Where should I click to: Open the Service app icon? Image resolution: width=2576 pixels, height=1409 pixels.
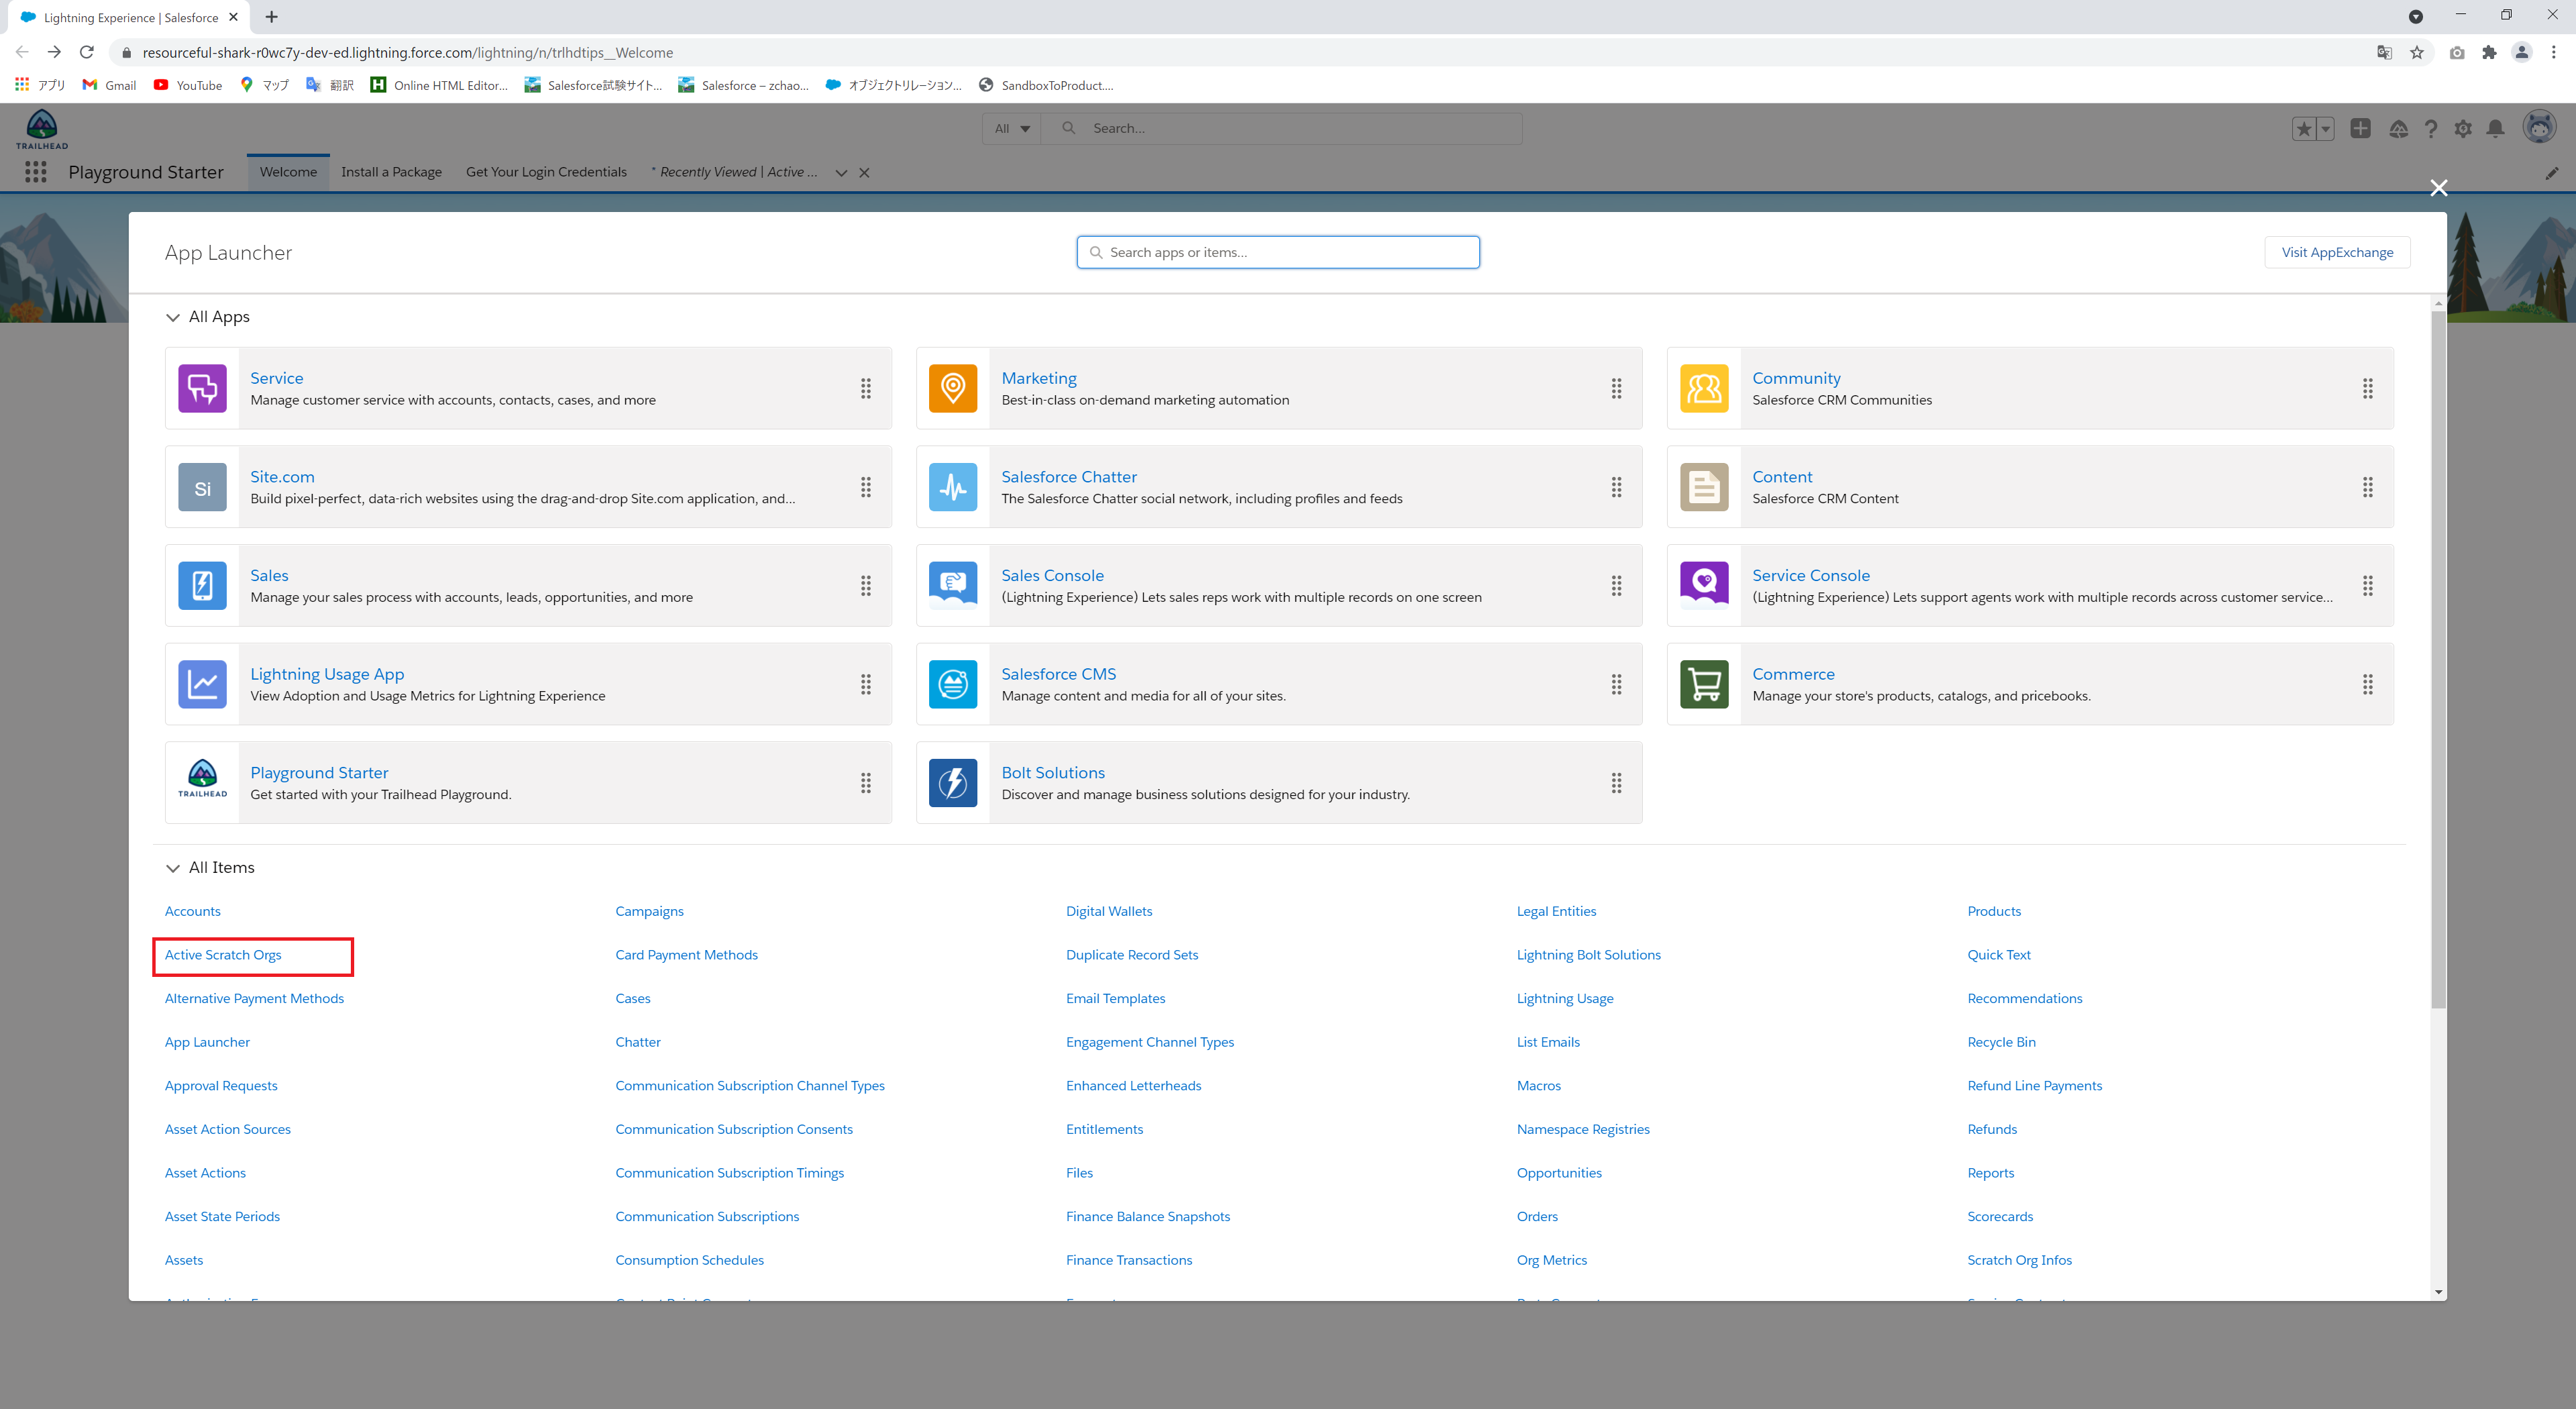point(202,388)
